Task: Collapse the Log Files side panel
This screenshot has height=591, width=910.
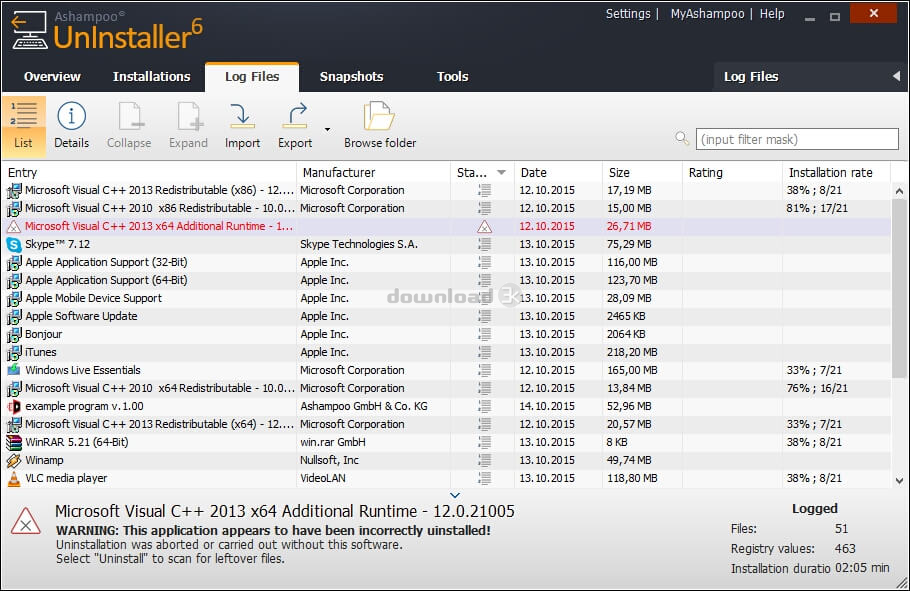Action: coord(897,76)
